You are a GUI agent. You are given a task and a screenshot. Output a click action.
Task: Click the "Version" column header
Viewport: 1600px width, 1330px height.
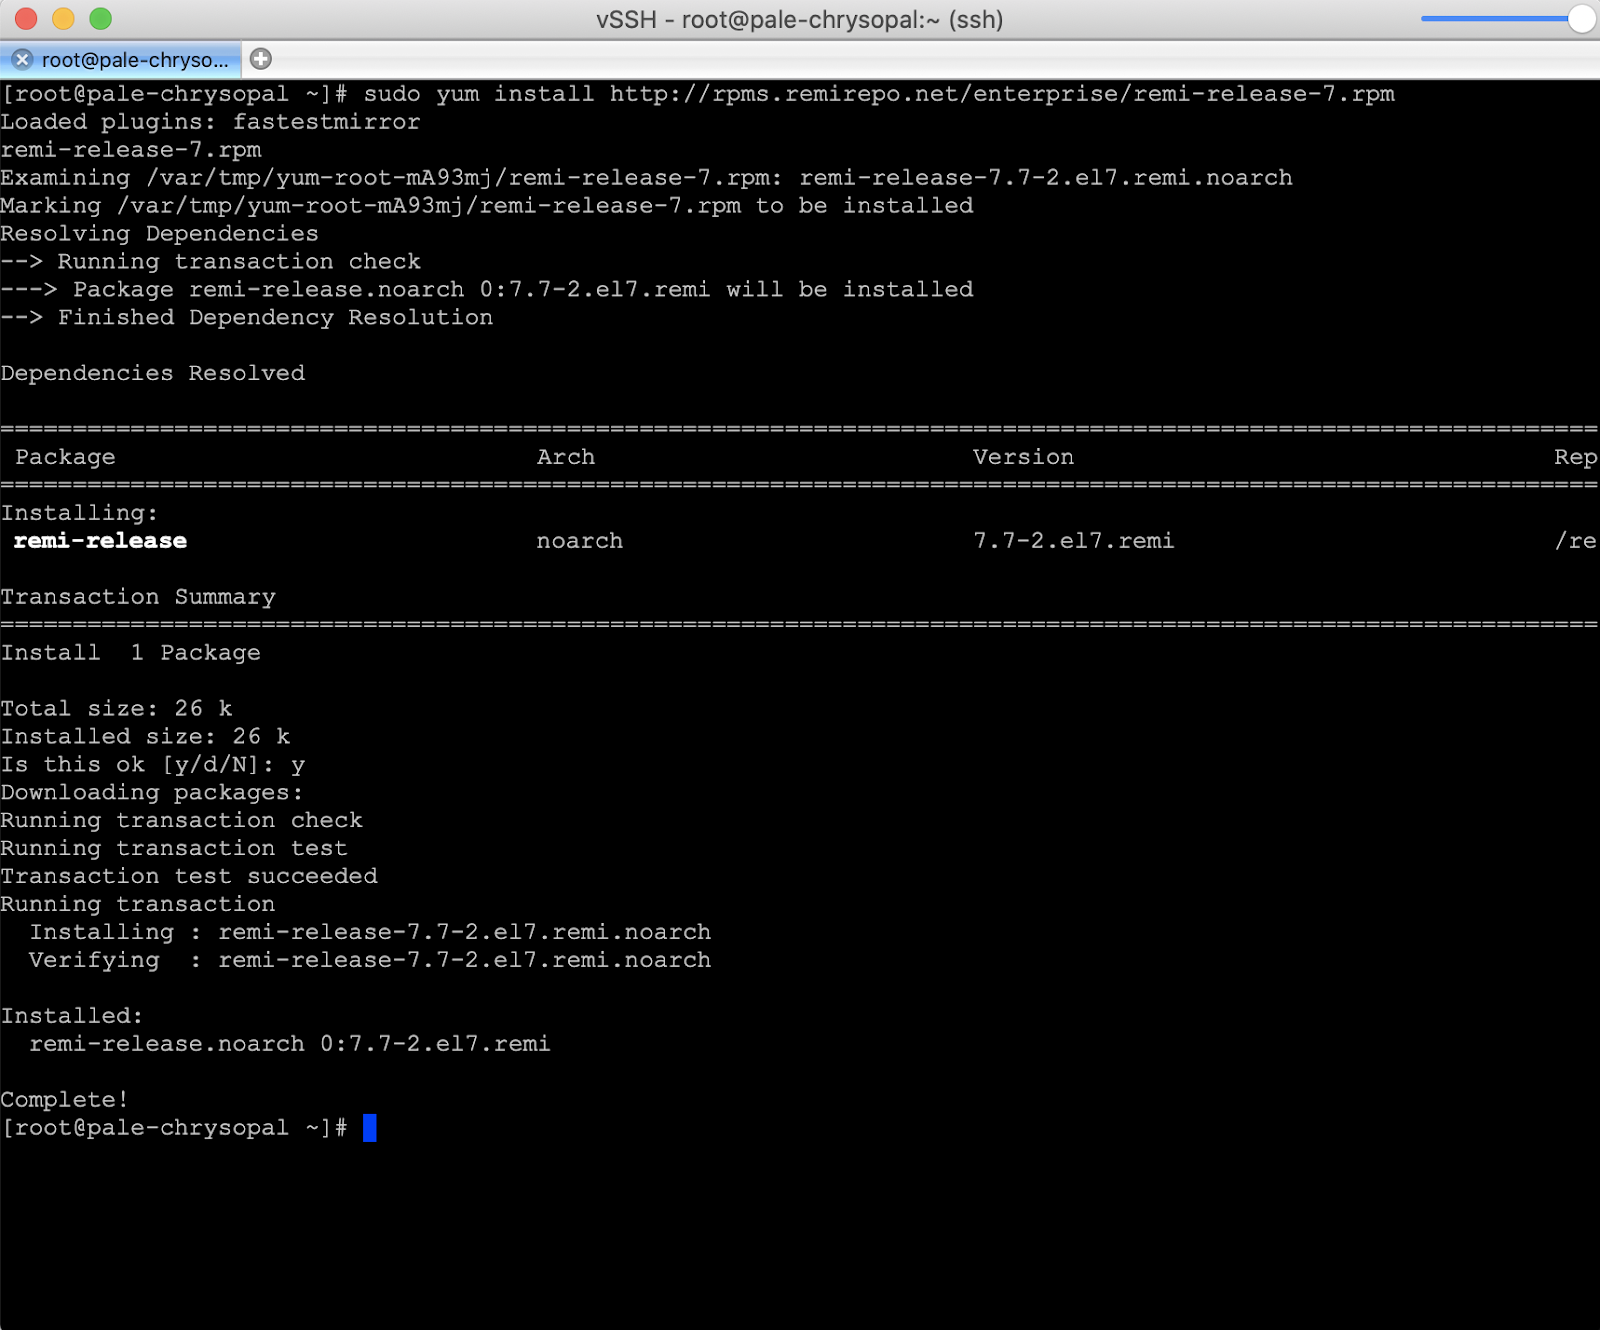[1023, 458]
